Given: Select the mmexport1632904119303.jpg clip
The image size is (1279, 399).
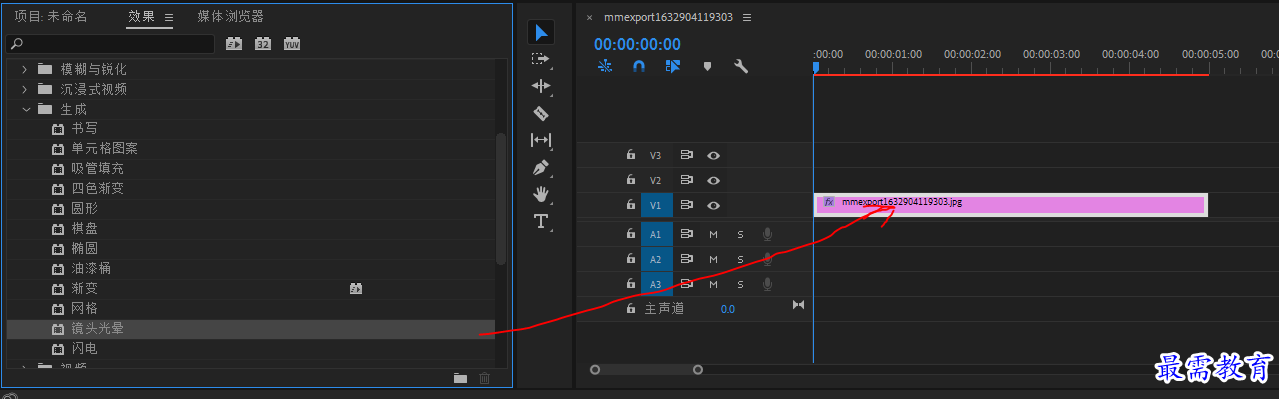Looking at the screenshot, I should coord(1011,204).
